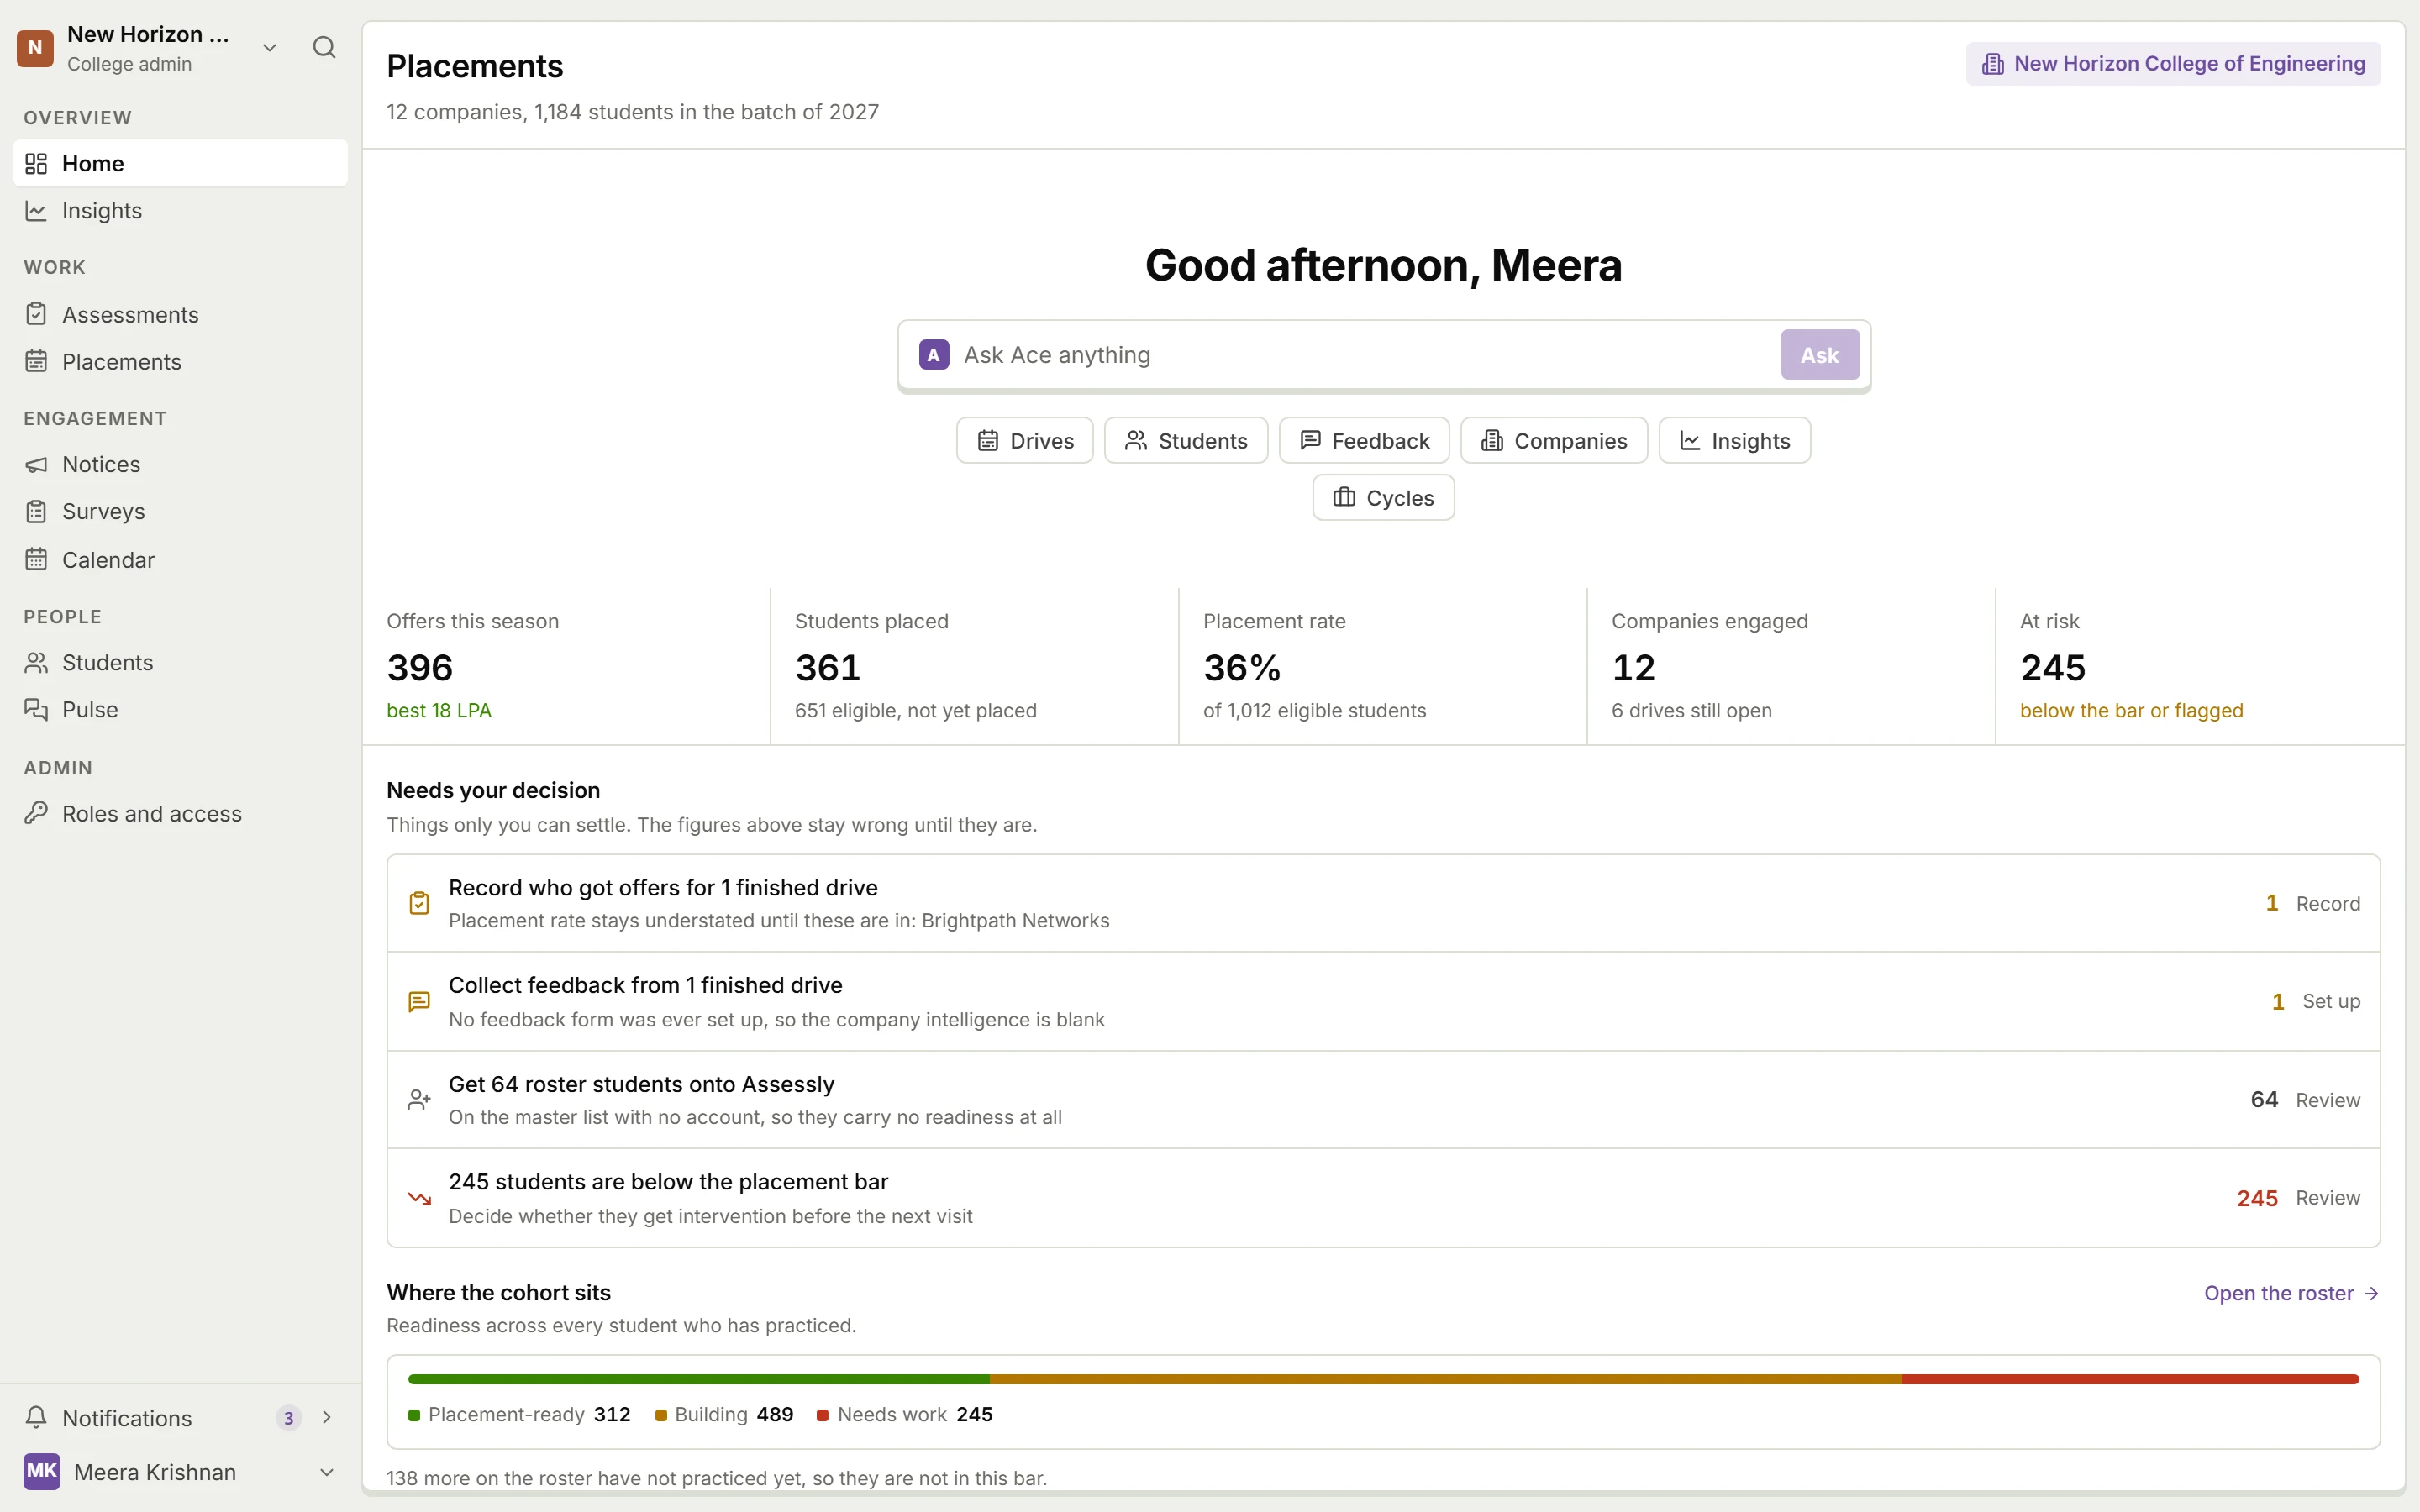Click into the Ask Ace anything field
The width and height of the screenshot is (2420, 1512).
click(1365, 355)
